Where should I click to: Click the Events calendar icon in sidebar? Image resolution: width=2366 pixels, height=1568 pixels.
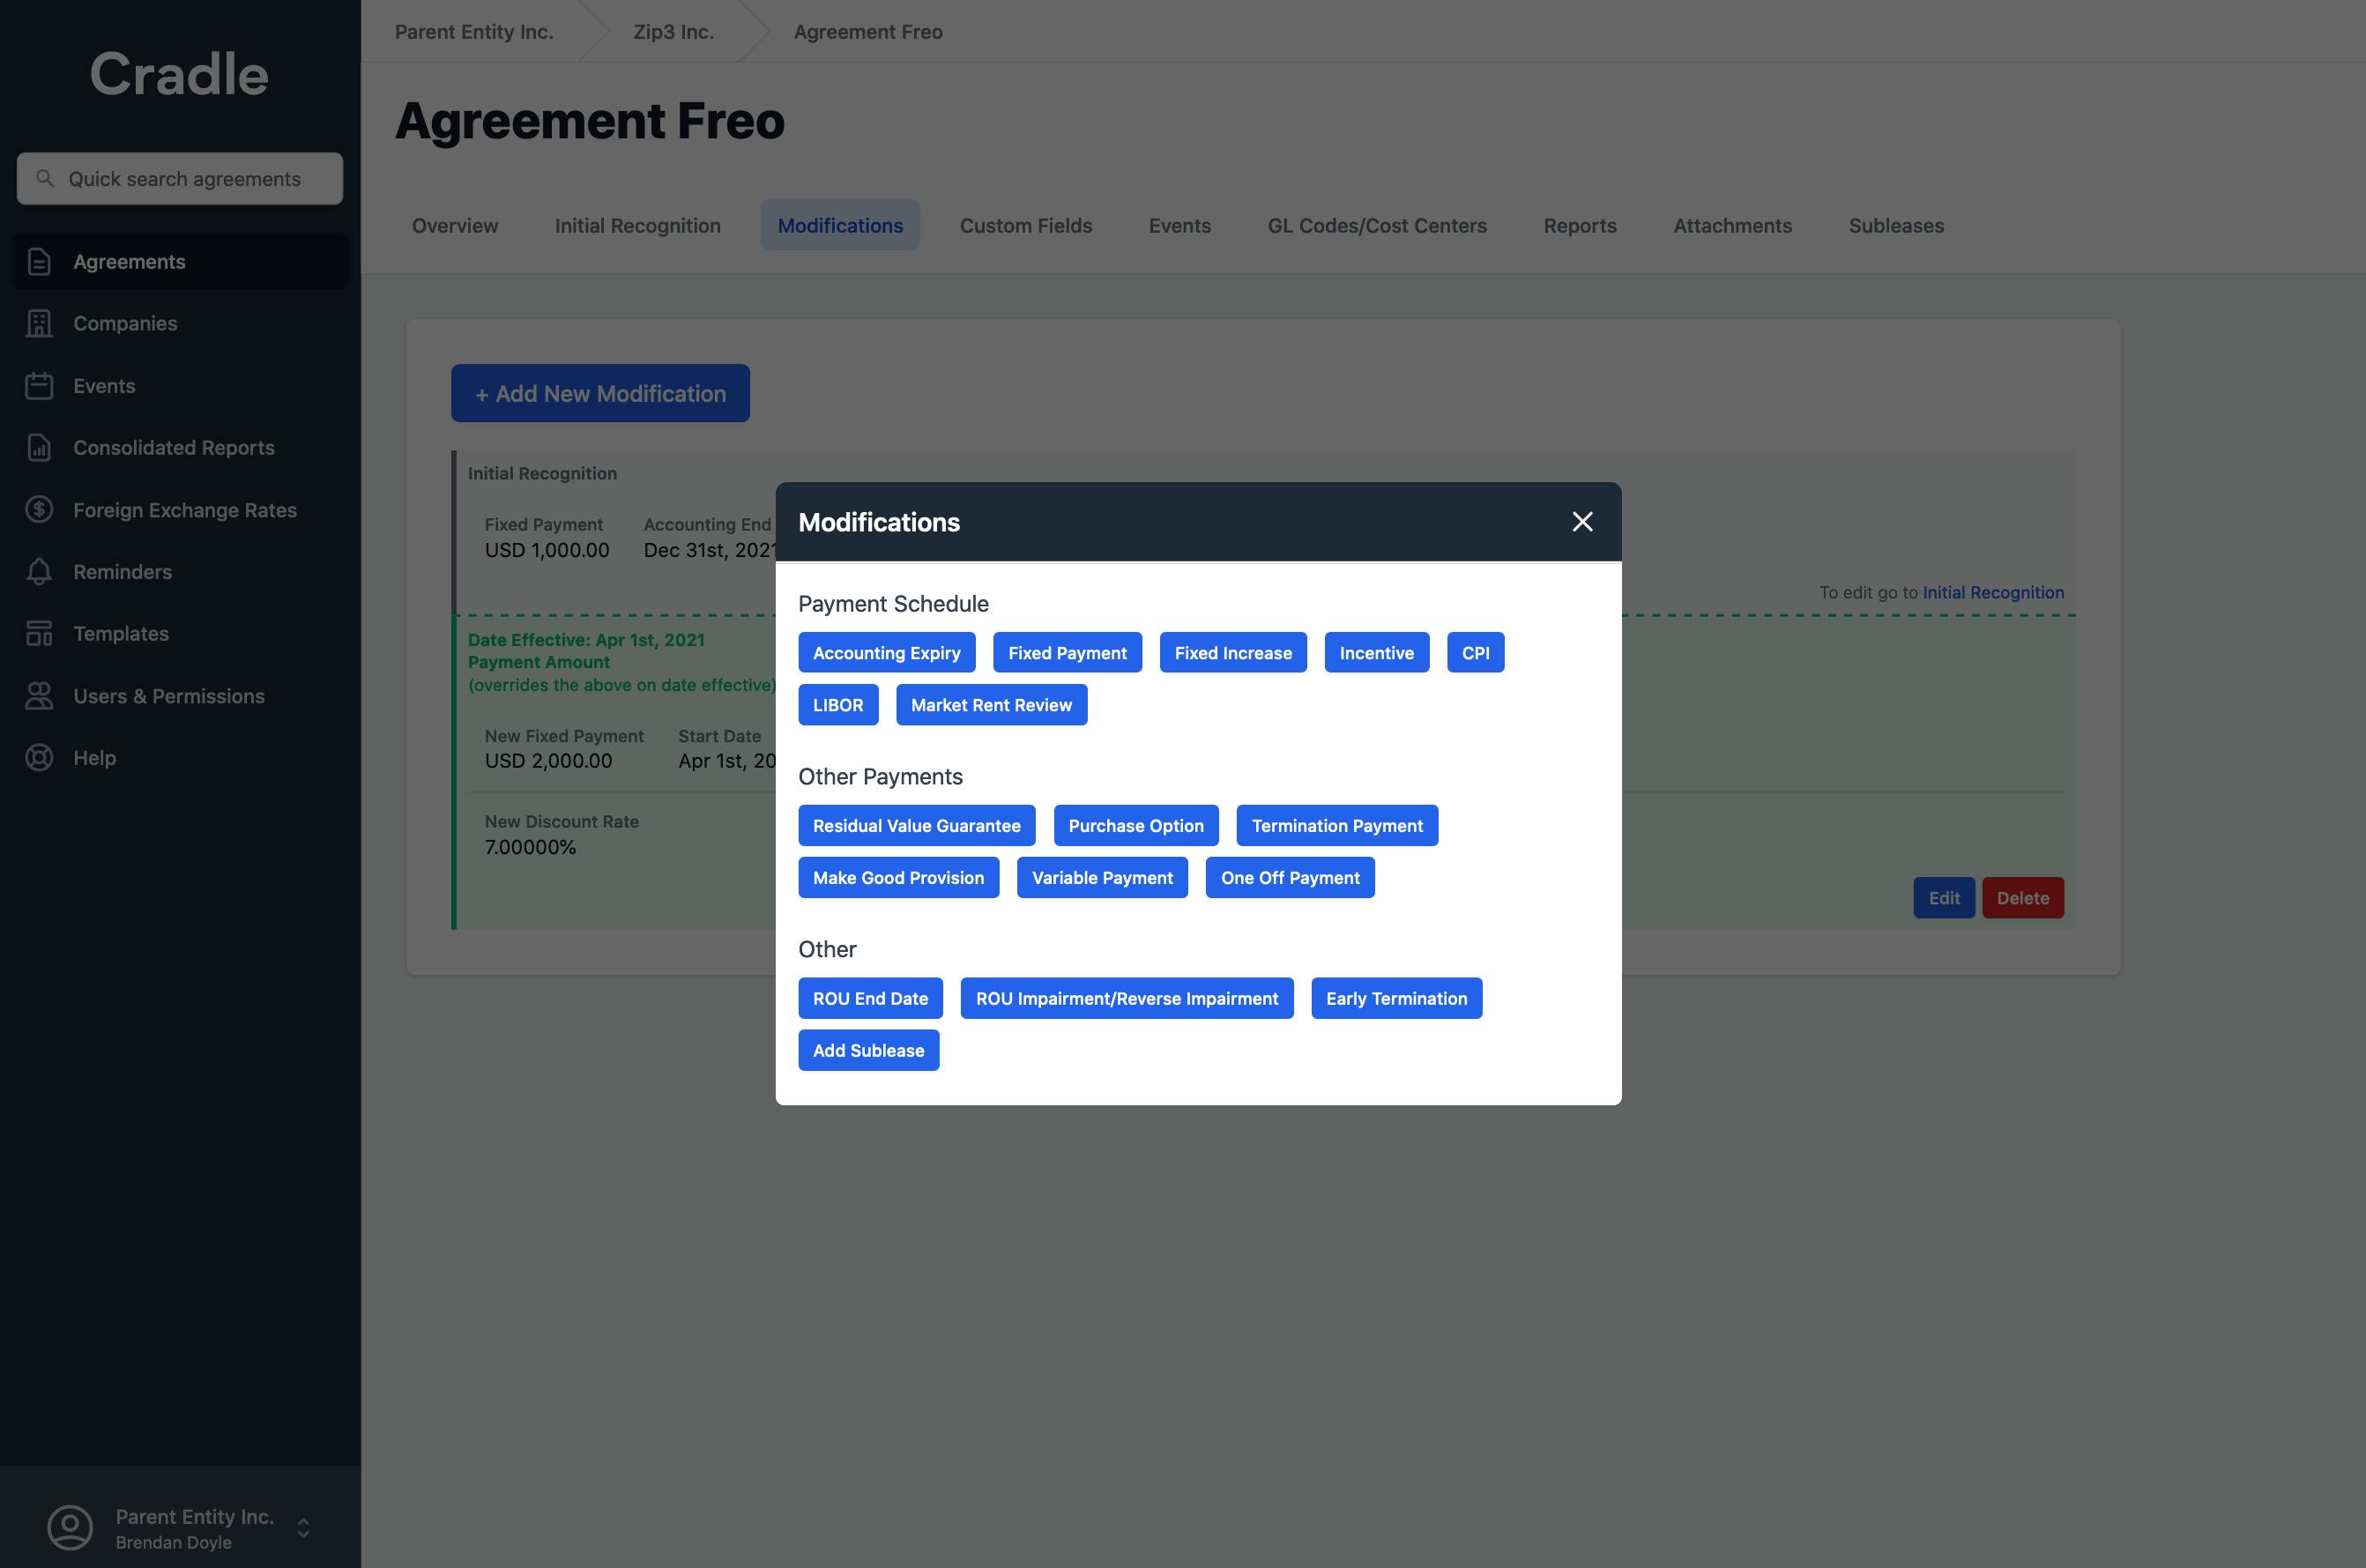pos(39,386)
